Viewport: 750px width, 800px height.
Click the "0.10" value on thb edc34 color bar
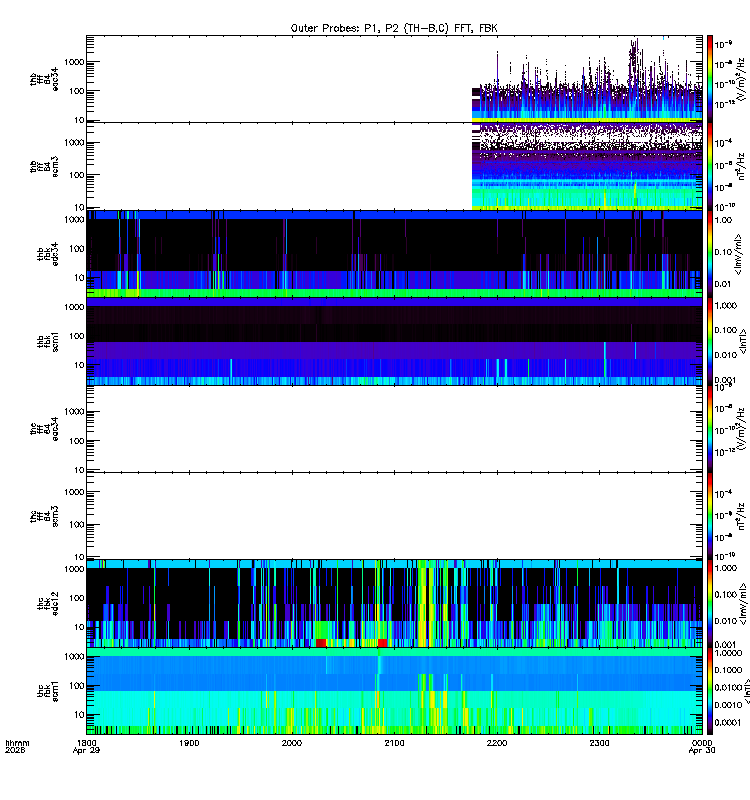(x=723, y=252)
